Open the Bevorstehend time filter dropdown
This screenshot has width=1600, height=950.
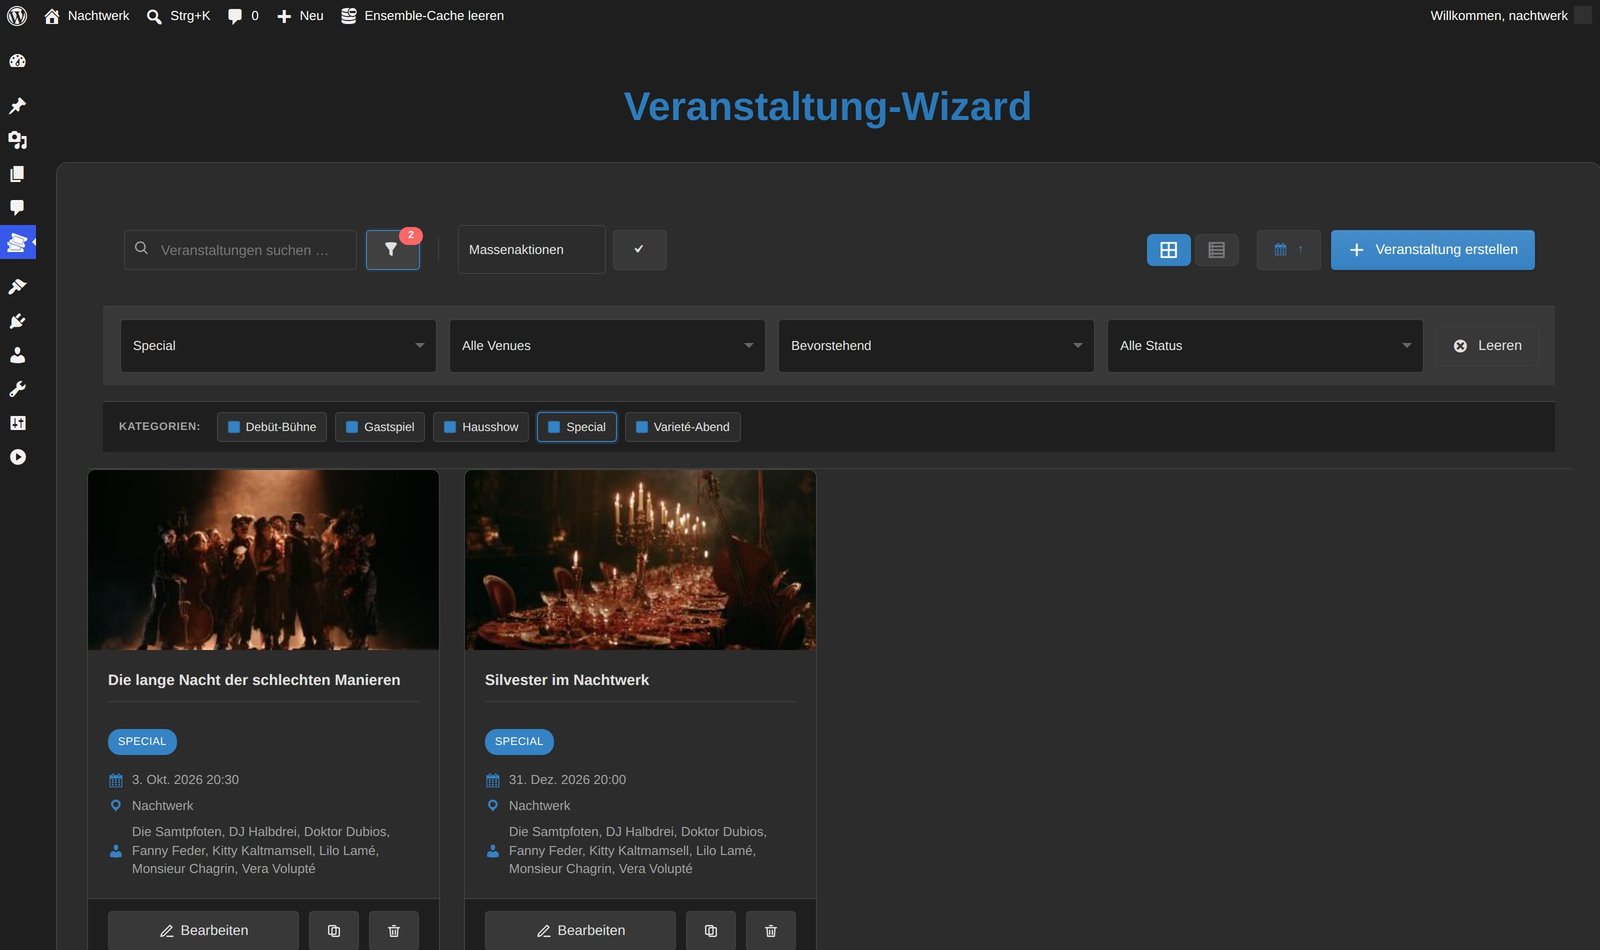point(936,346)
